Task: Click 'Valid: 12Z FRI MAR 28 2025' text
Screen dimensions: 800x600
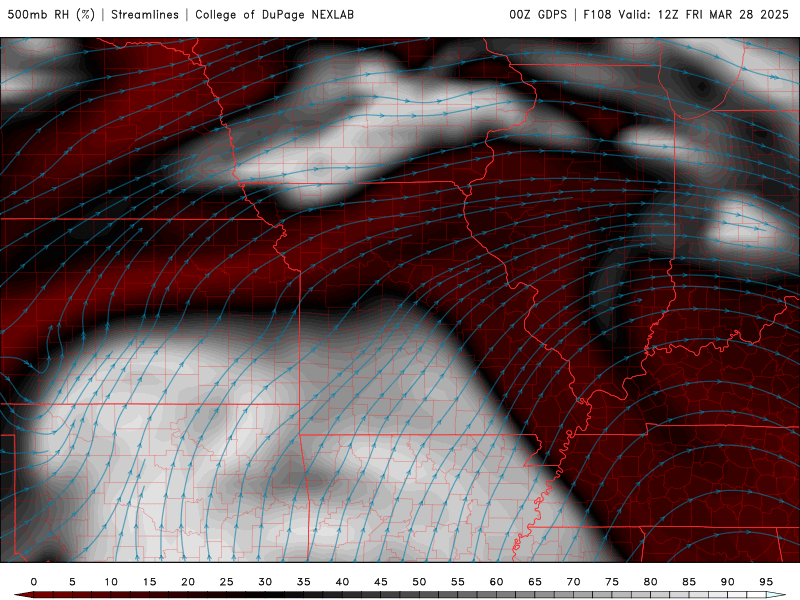Action: coord(704,15)
